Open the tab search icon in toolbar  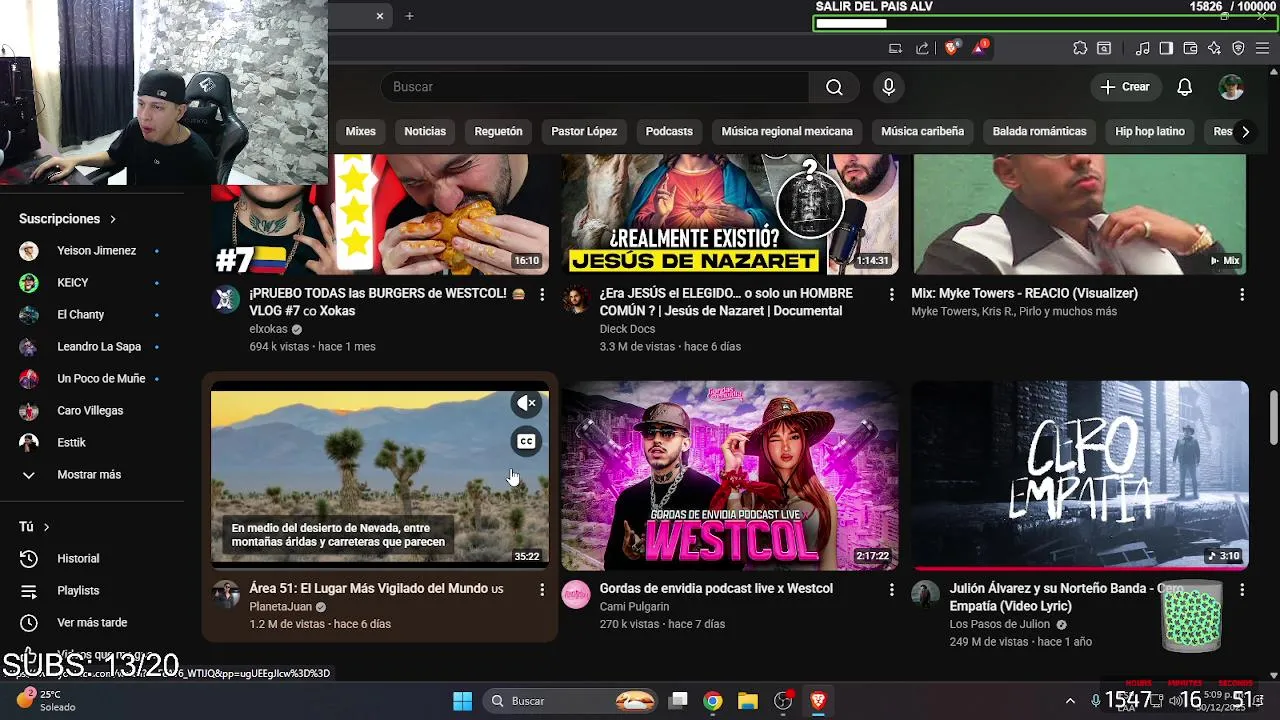[1104, 48]
